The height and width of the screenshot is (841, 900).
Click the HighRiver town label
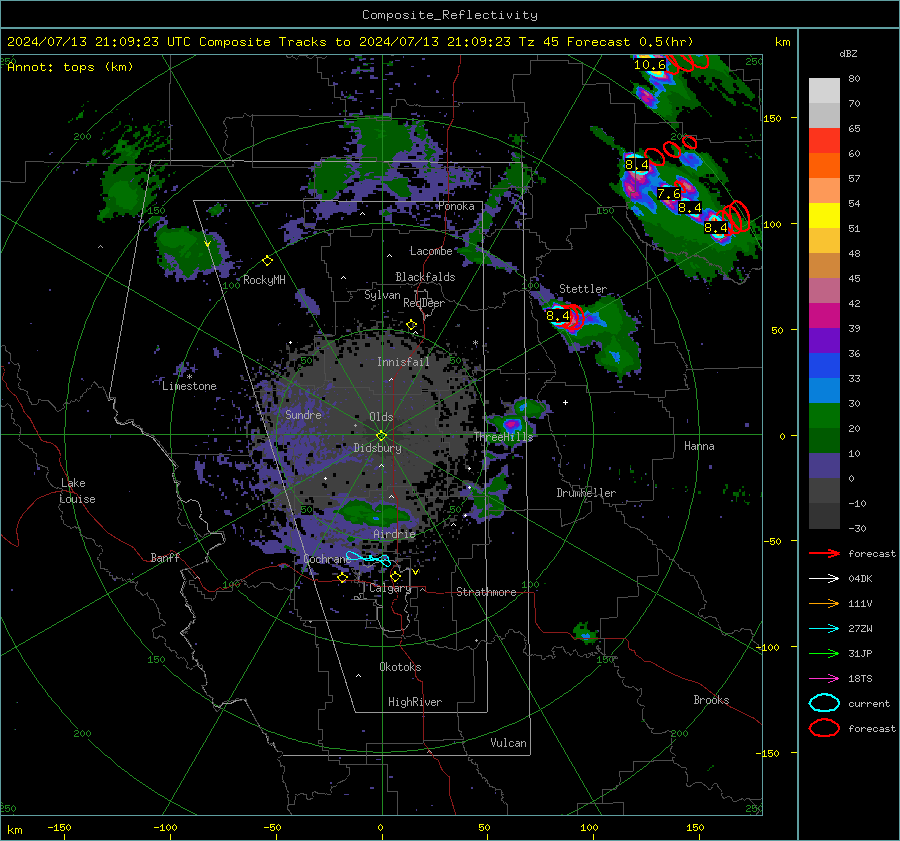415,702
